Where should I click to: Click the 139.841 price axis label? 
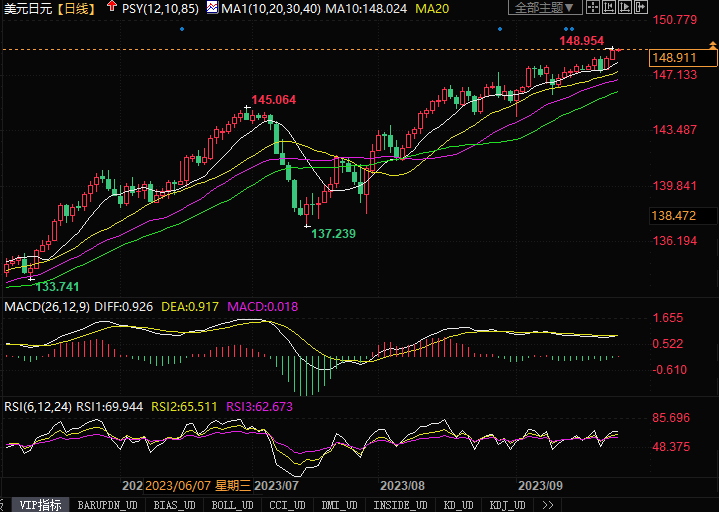[675, 186]
